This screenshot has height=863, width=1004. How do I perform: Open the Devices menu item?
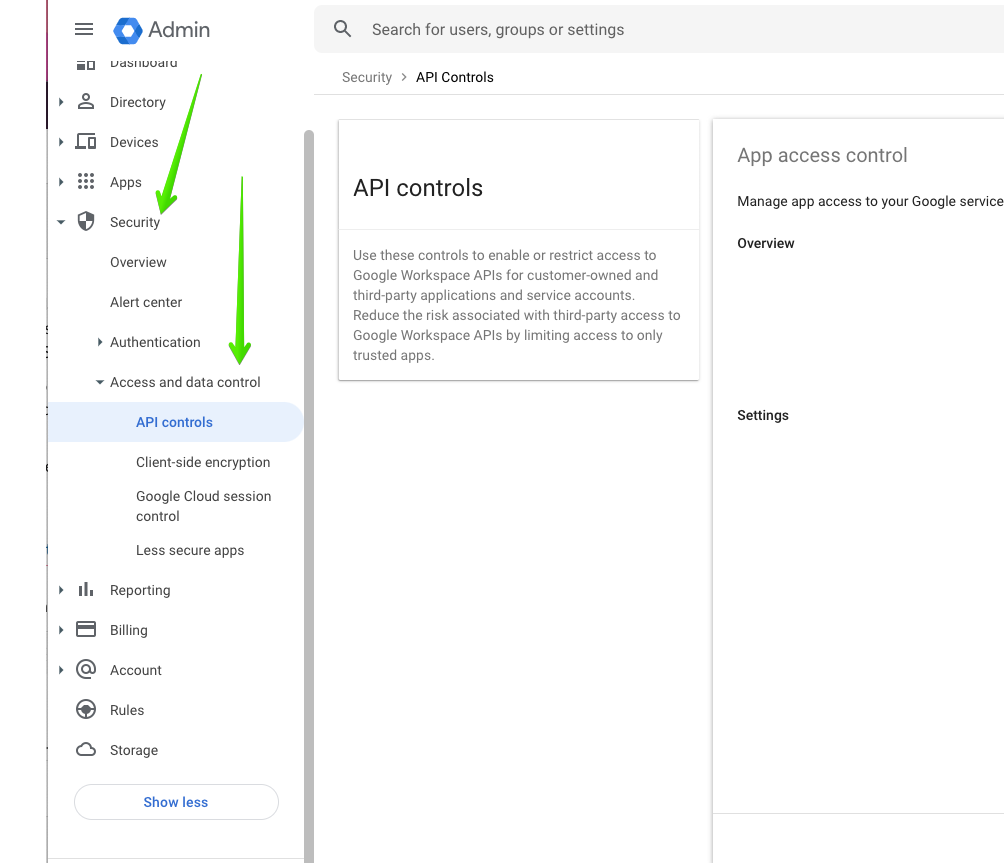coord(134,142)
